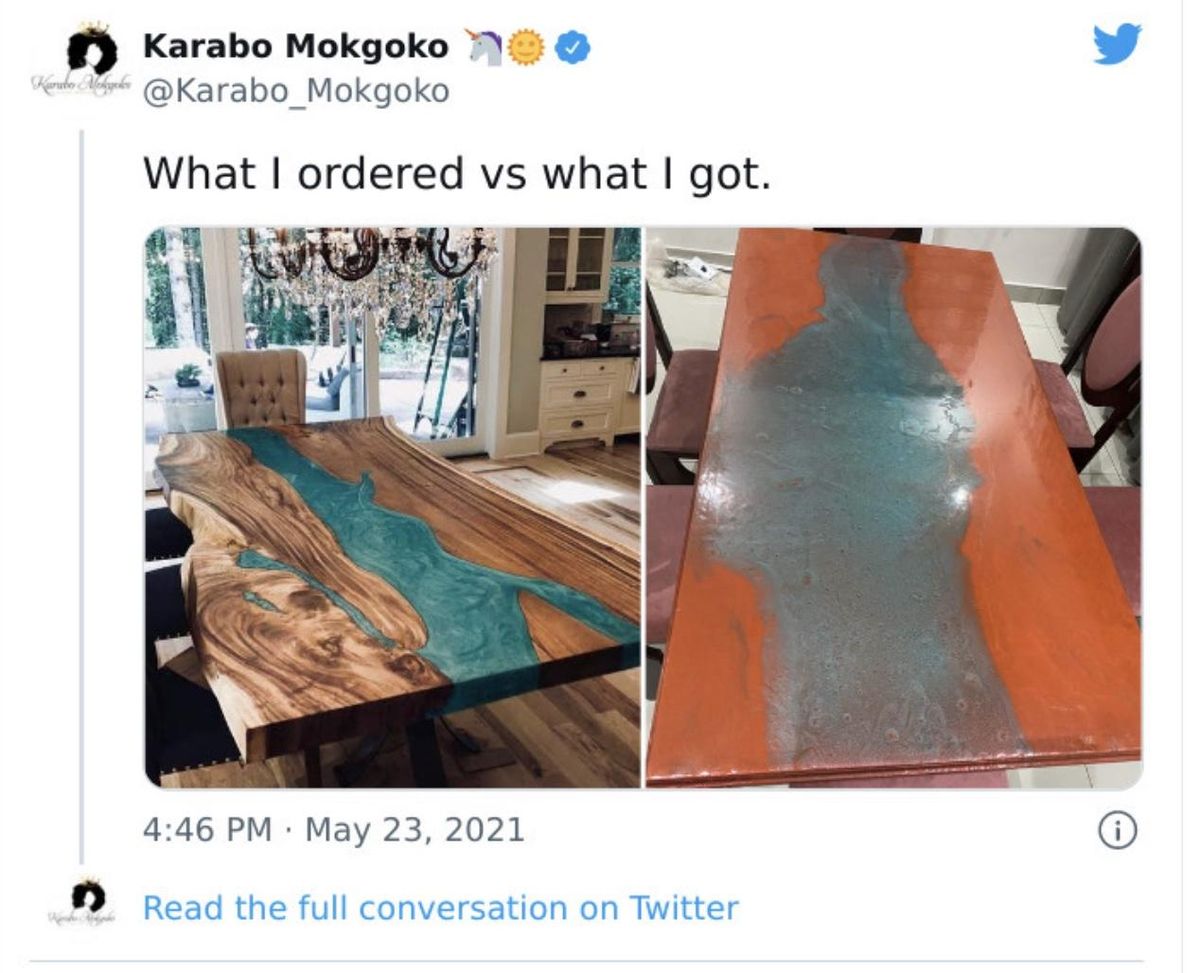Click the Twitter bird logo

(x=1116, y=45)
